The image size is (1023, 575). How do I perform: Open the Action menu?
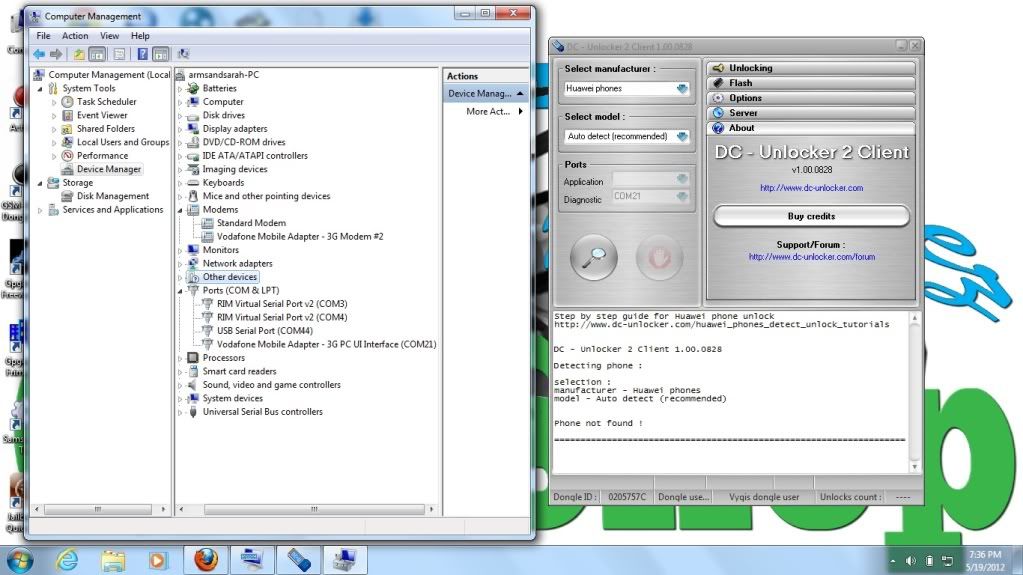point(75,36)
